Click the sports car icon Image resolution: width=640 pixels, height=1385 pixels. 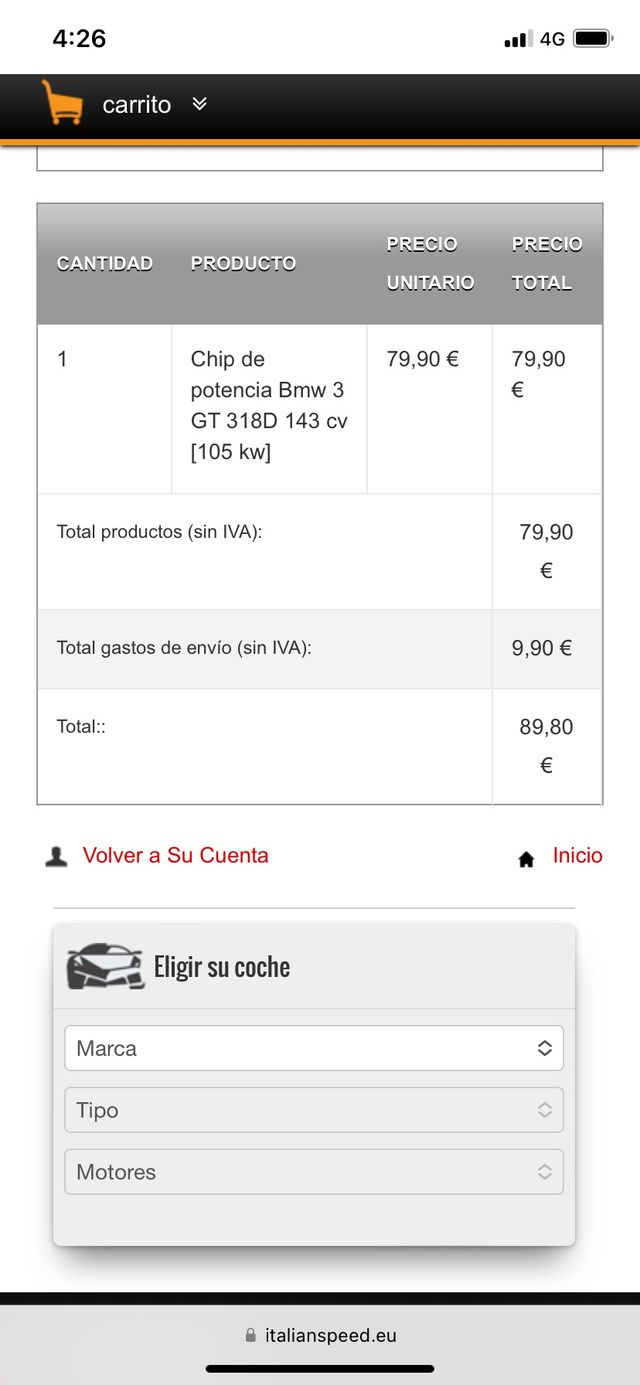[x=104, y=967]
